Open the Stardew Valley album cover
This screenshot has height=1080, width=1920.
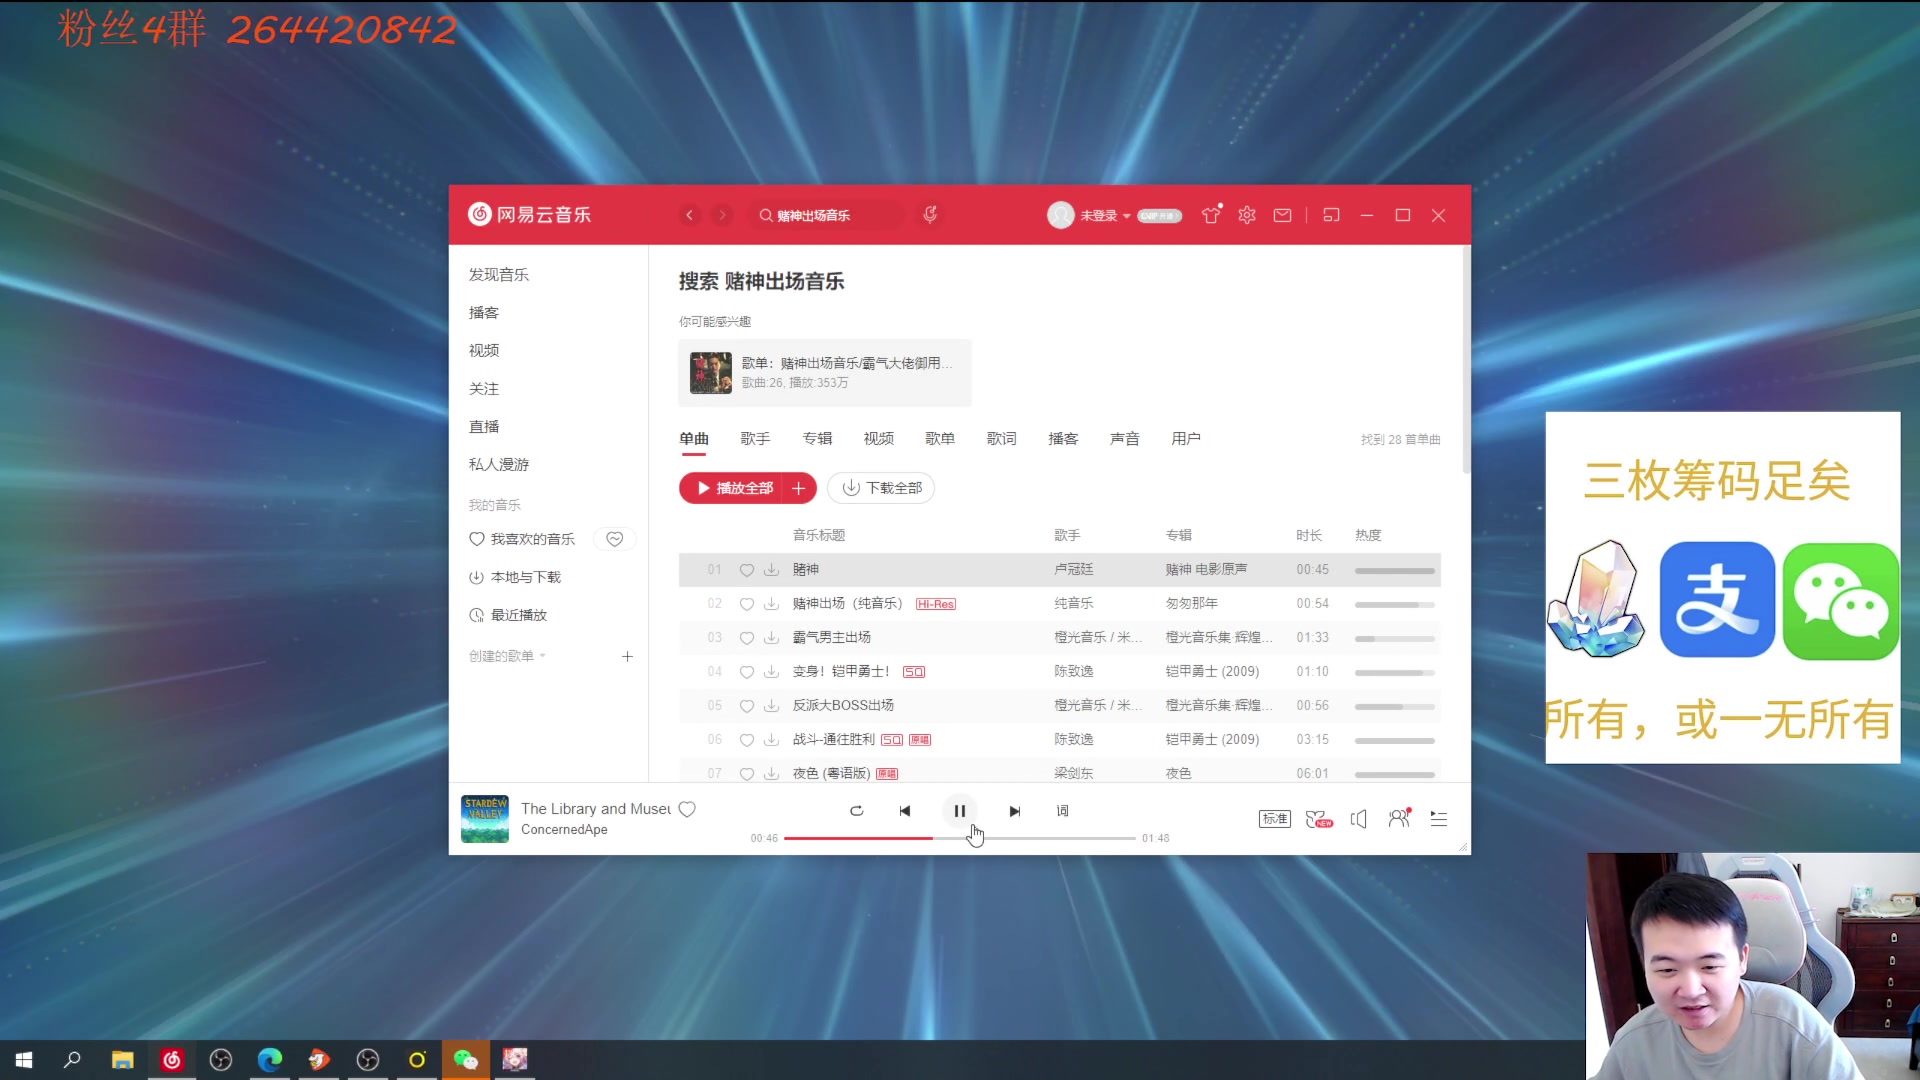coord(485,819)
